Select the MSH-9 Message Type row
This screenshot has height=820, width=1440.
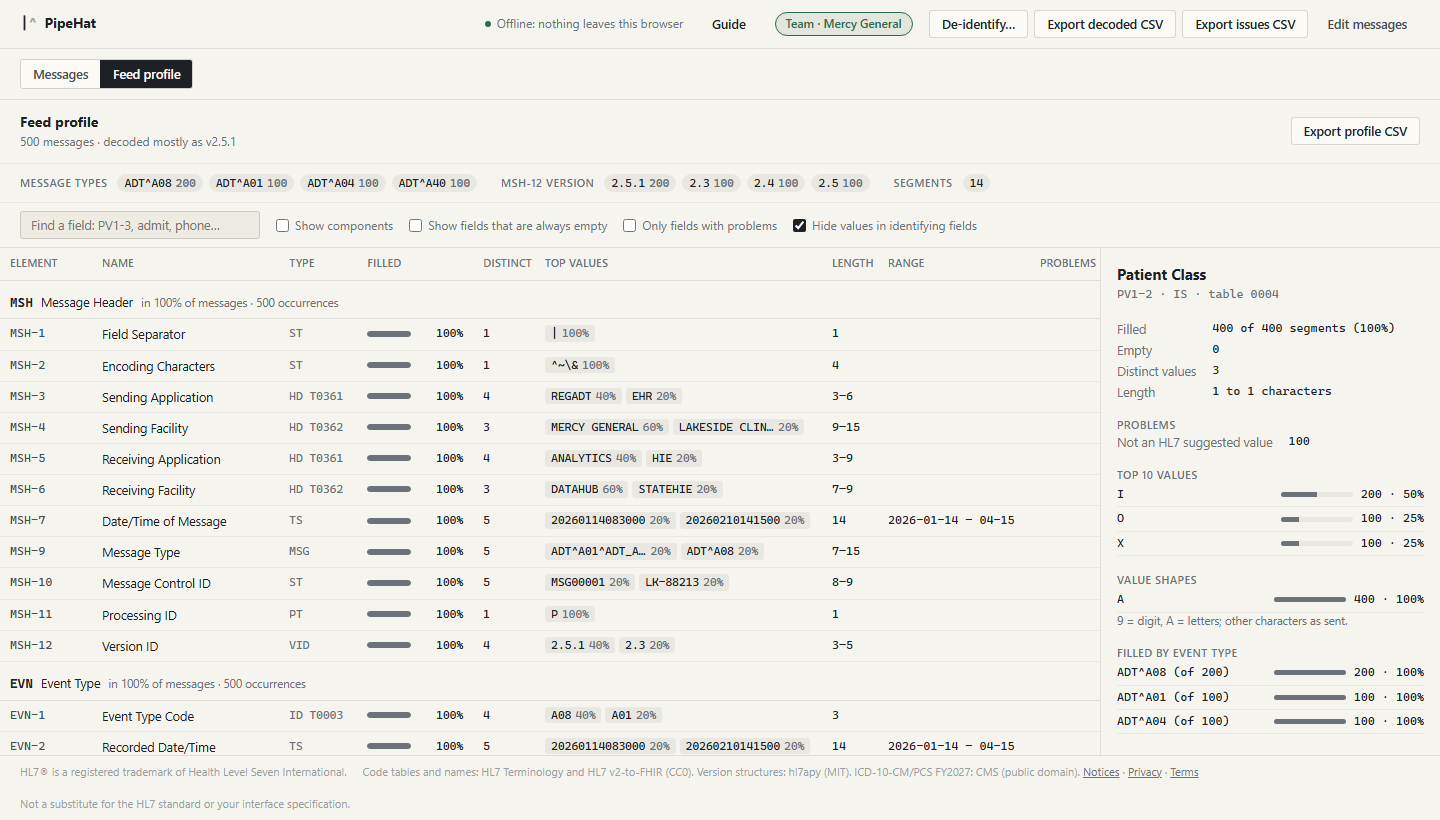[550, 552]
